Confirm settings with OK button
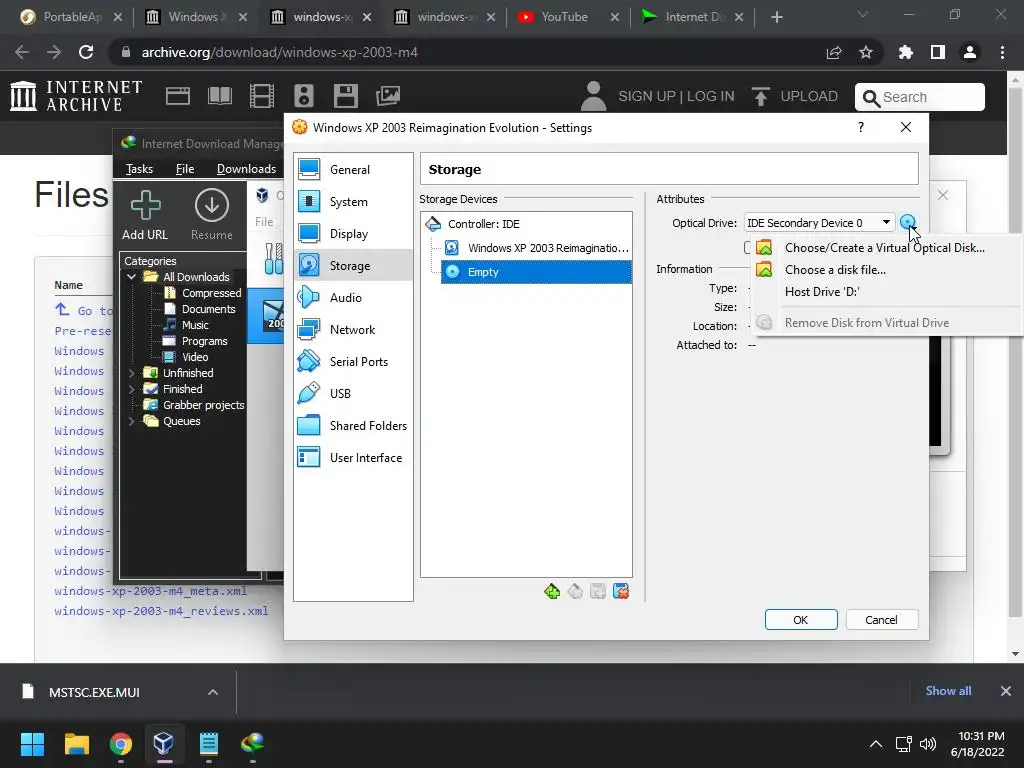 click(801, 620)
